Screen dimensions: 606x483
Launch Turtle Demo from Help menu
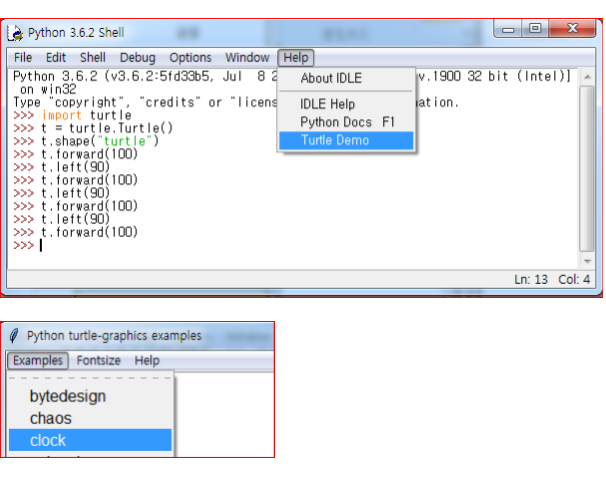346,140
